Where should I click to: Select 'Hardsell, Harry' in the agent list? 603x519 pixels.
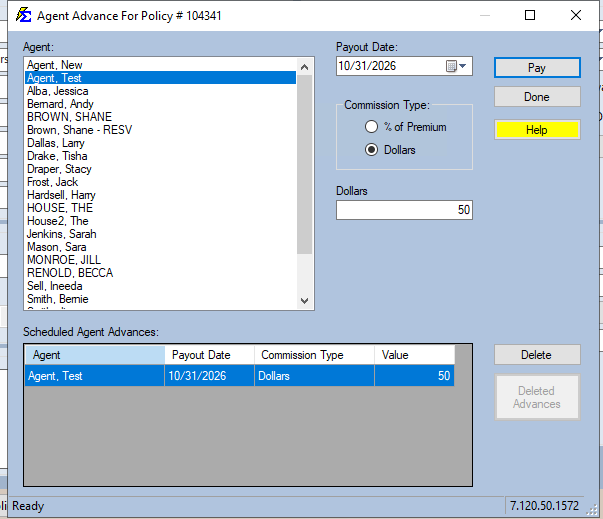pos(160,195)
